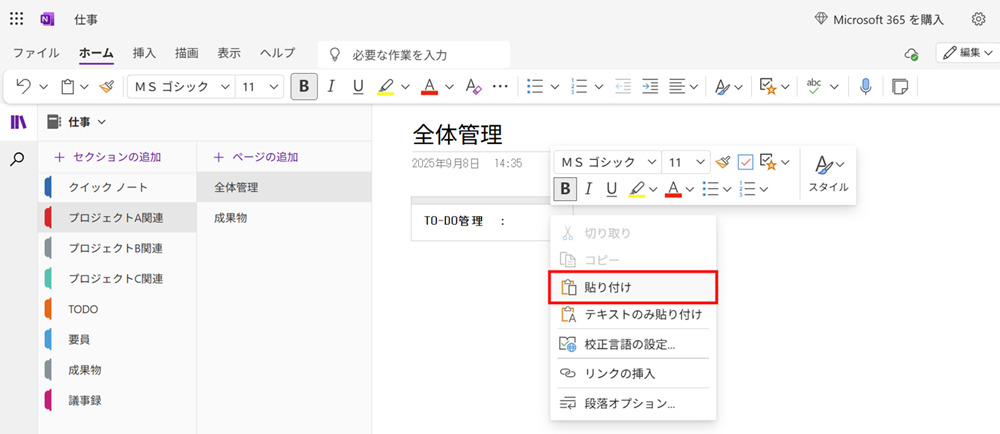1000x434 pixels.
Task: Click the spelling check abc icon
Action: tap(814, 86)
